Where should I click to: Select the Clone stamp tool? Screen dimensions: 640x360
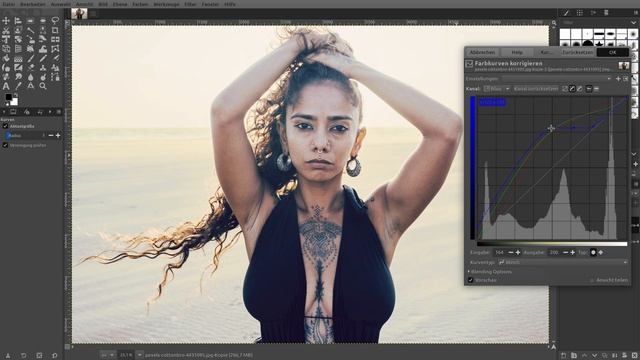click(42, 68)
